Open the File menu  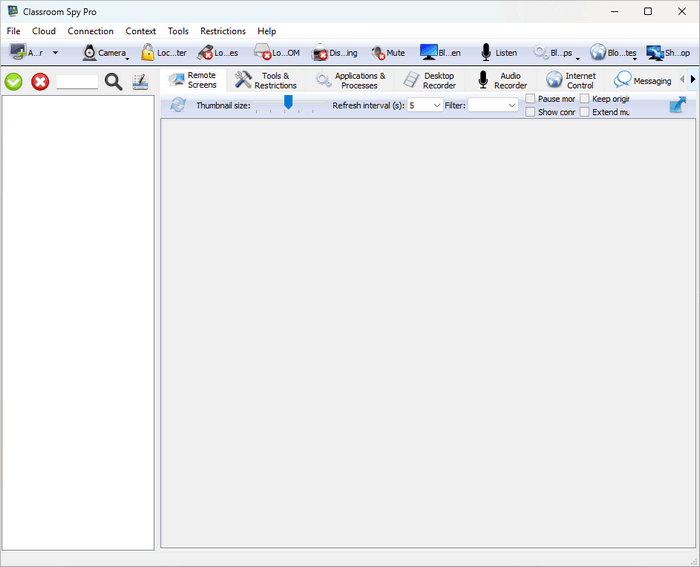tap(13, 31)
